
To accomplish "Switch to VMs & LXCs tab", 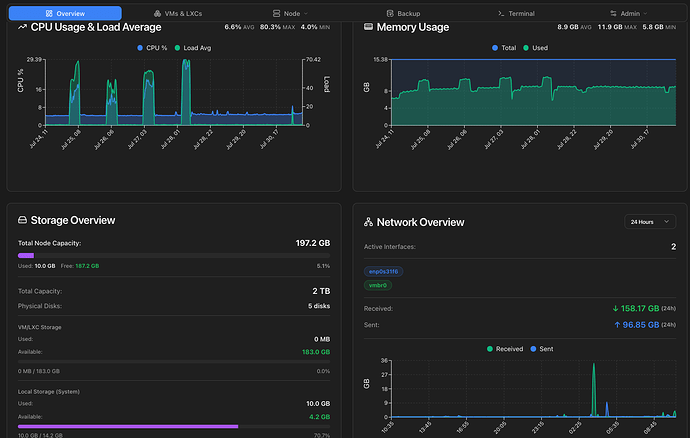I will (178, 14).
